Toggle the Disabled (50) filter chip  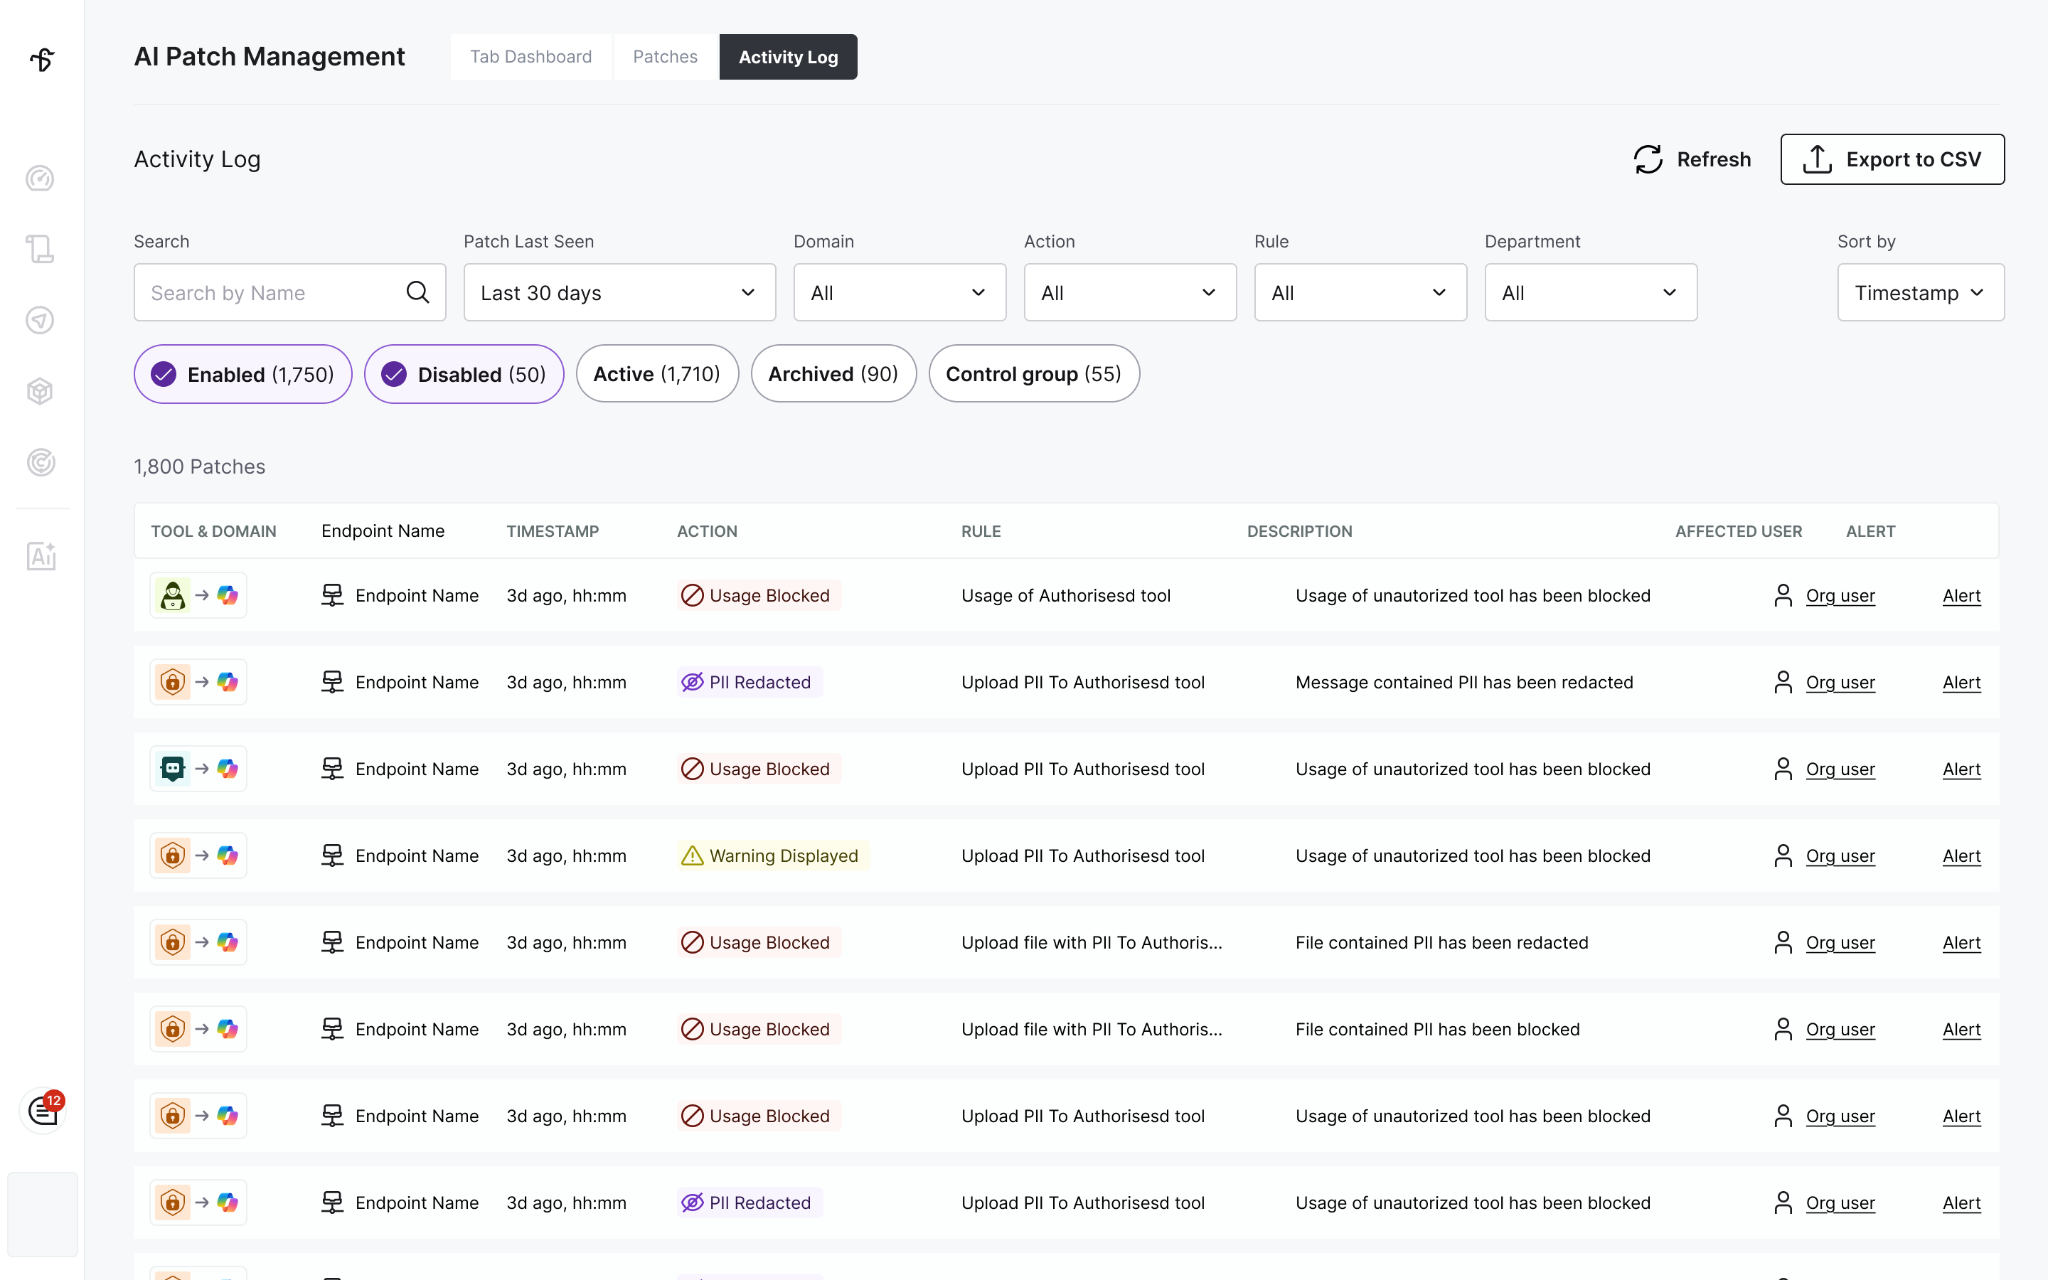[464, 374]
